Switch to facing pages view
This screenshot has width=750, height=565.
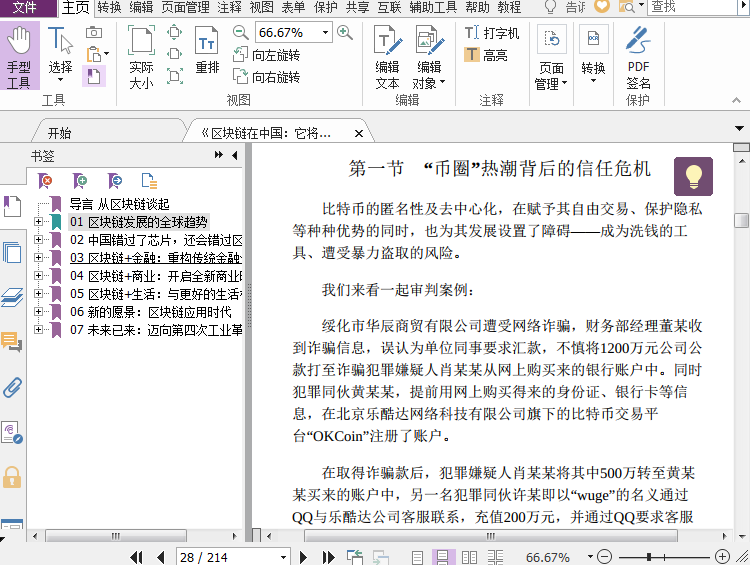469,557
